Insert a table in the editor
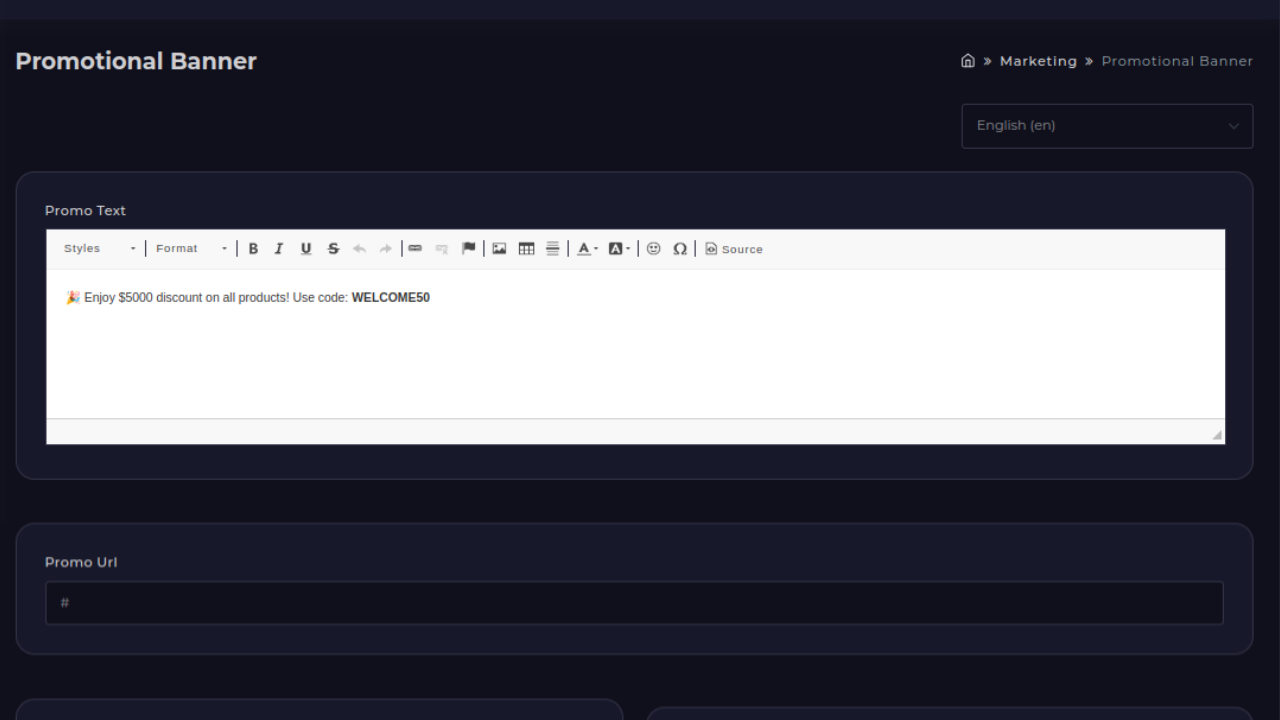1280x720 pixels. pyautogui.click(x=526, y=248)
